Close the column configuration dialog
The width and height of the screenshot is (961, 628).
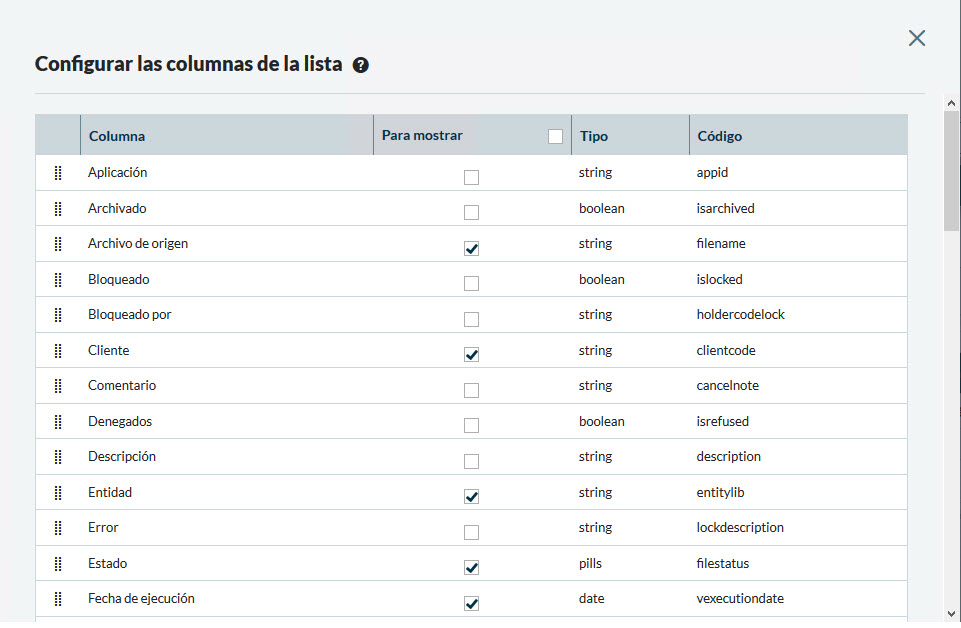pos(916,38)
